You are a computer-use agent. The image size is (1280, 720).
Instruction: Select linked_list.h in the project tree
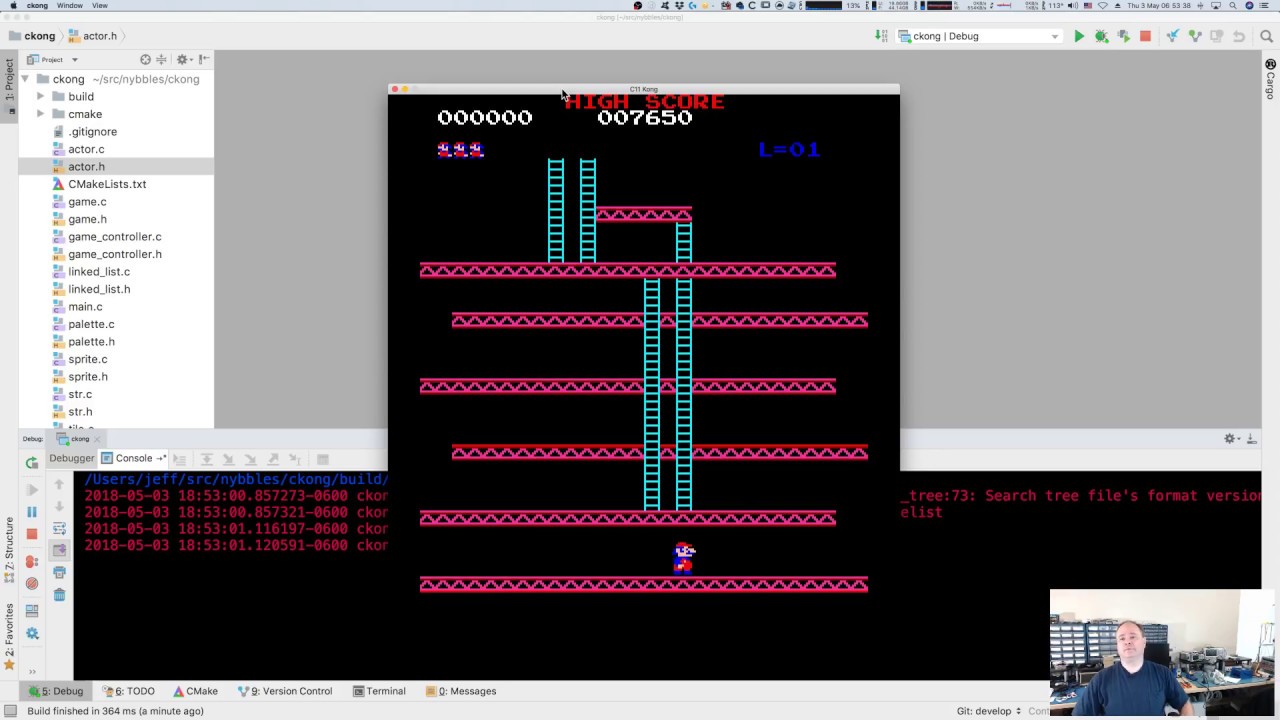[x=99, y=289]
